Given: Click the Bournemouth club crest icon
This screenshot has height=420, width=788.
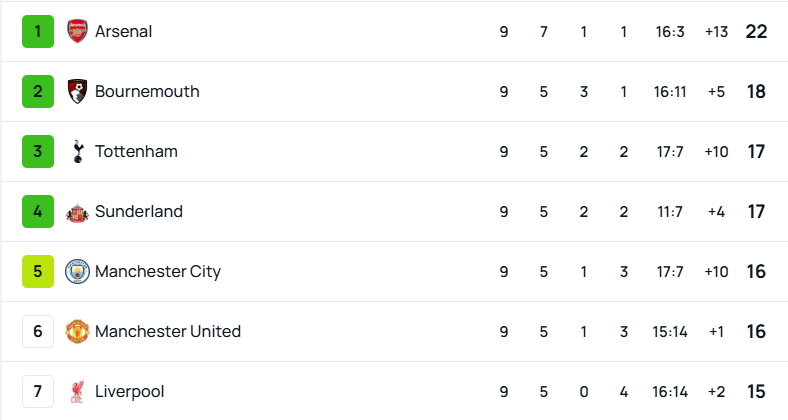Looking at the screenshot, I should click(77, 91).
